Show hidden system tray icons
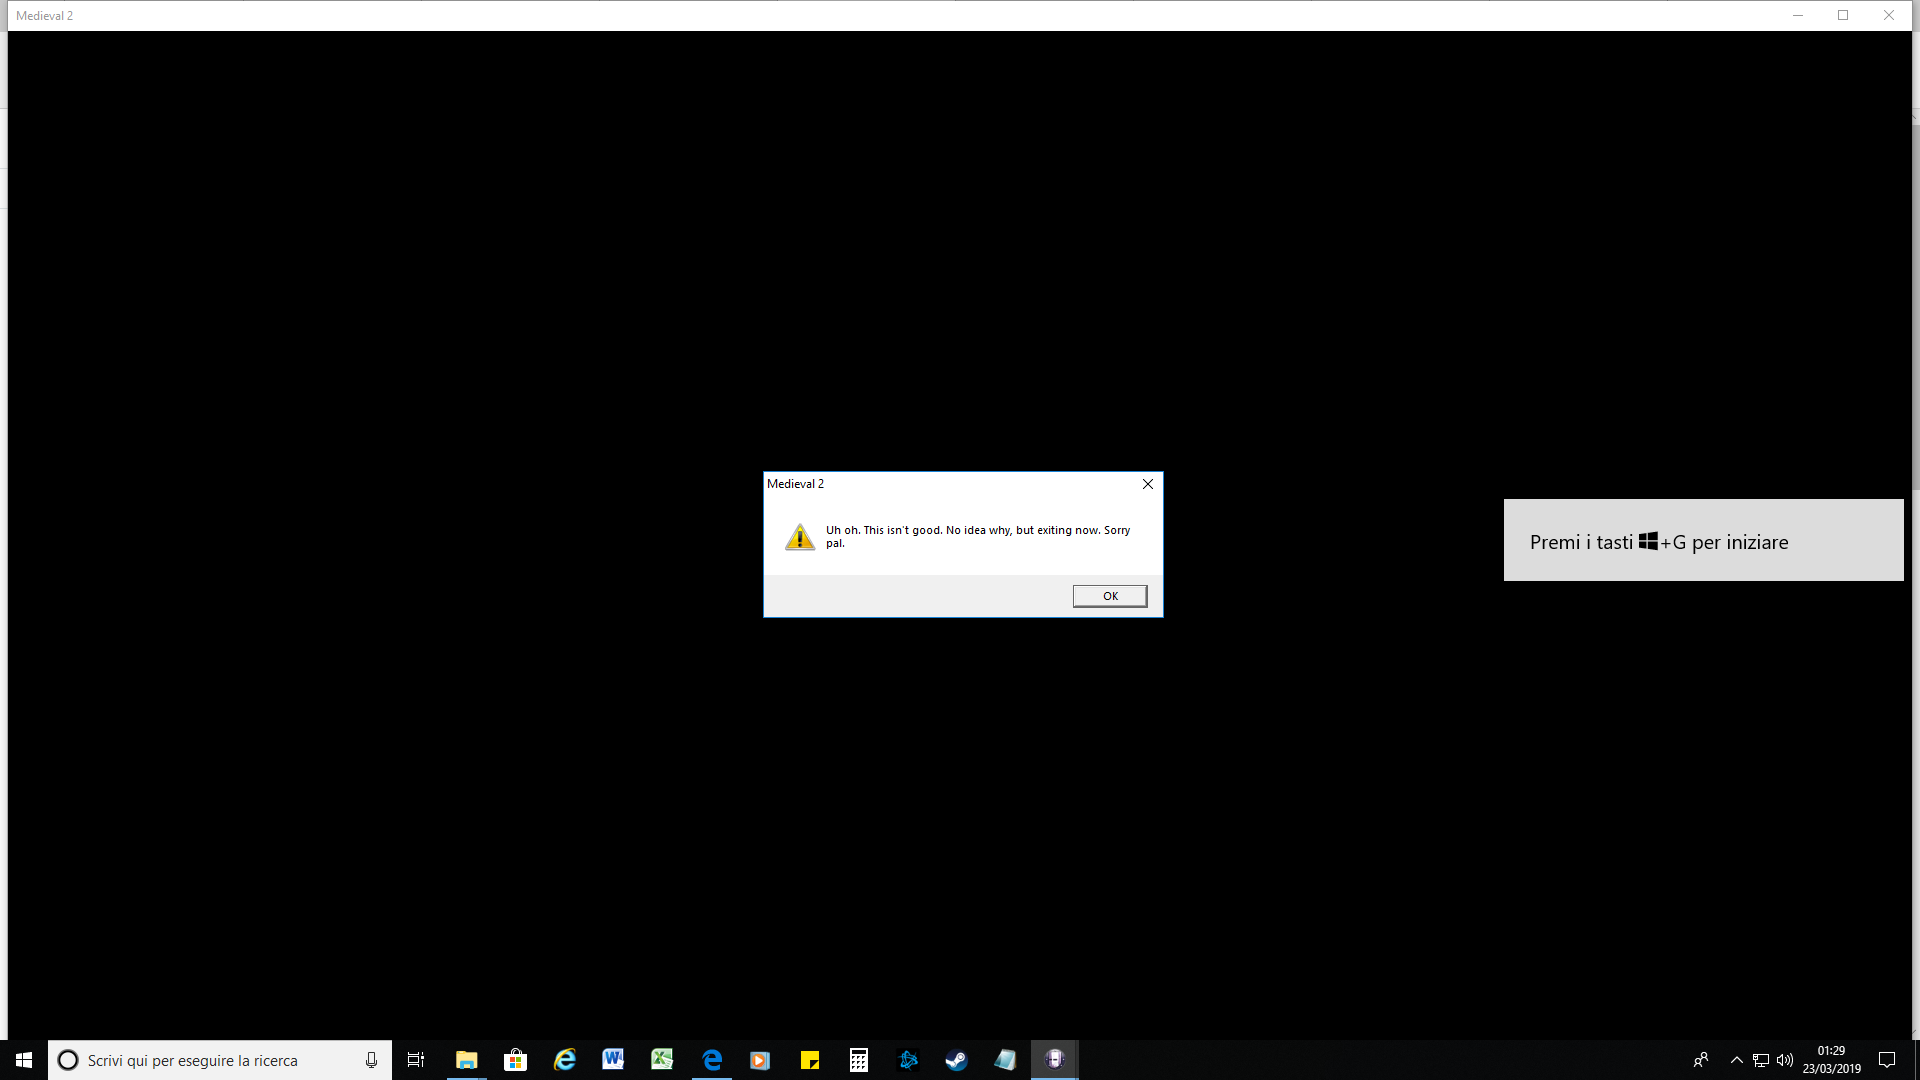This screenshot has height=1080, width=1920. pos(1737,1060)
